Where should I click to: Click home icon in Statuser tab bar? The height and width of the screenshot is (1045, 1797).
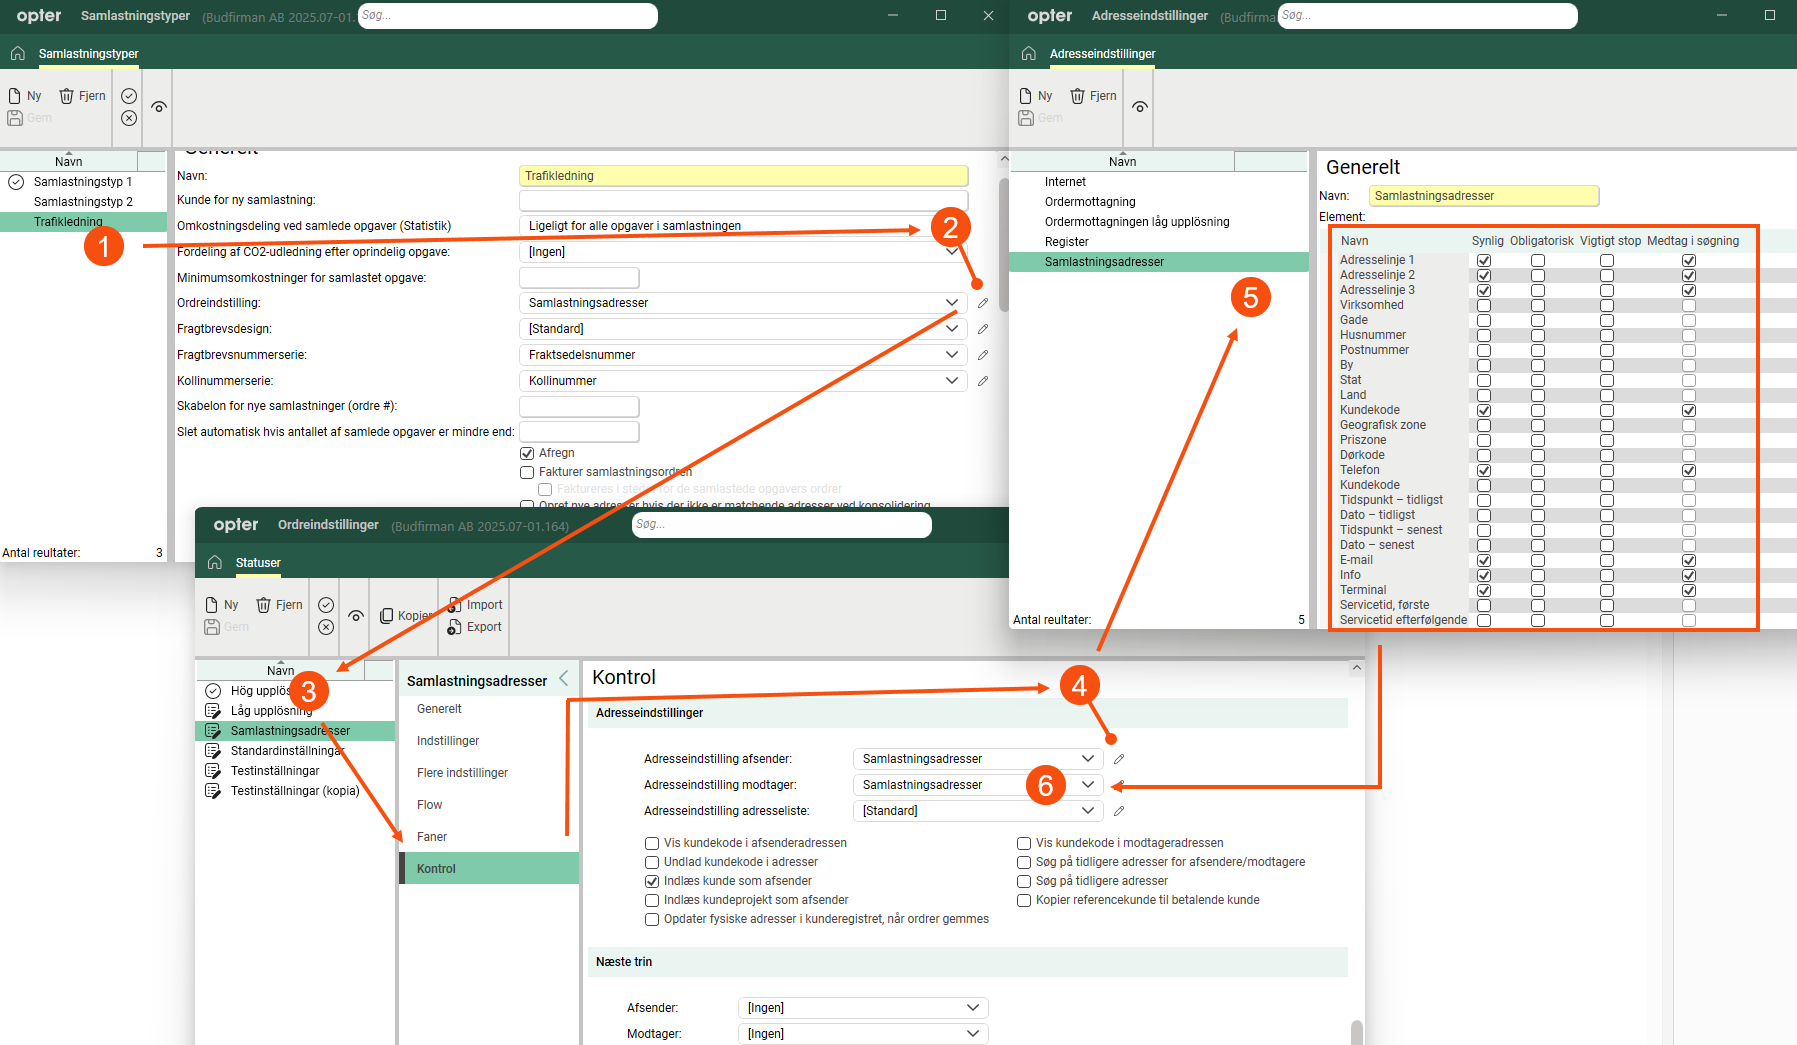215,563
